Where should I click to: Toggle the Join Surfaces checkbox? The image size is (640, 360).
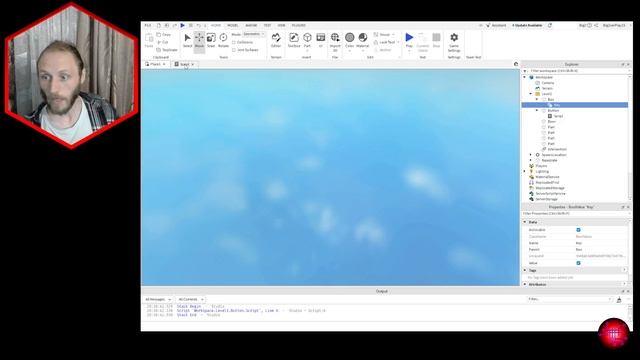pos(234,50)
